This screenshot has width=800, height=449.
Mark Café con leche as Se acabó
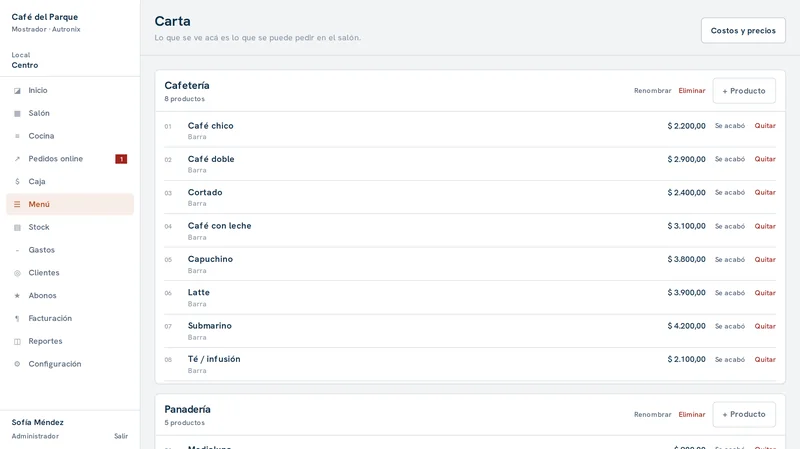(730, 226)
